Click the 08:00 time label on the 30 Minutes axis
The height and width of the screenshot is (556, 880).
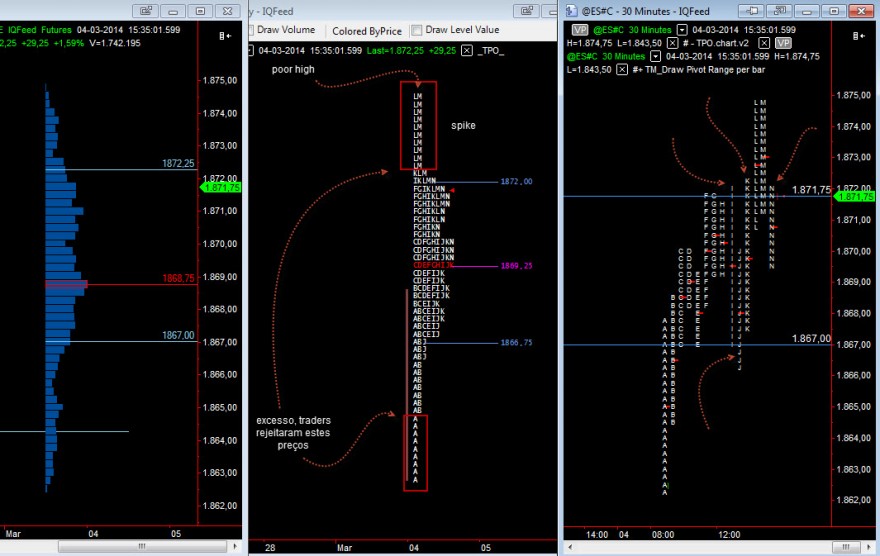pos(663,535)
